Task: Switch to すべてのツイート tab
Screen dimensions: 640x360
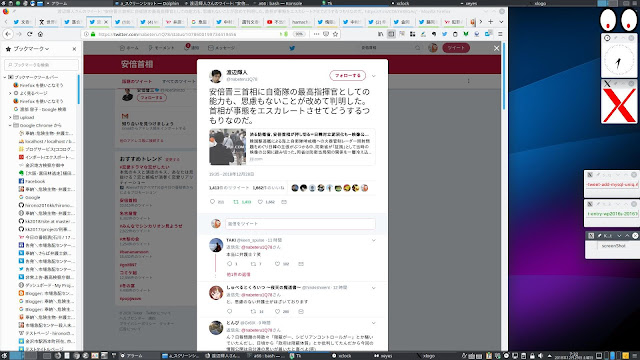Action: (178, 81)
